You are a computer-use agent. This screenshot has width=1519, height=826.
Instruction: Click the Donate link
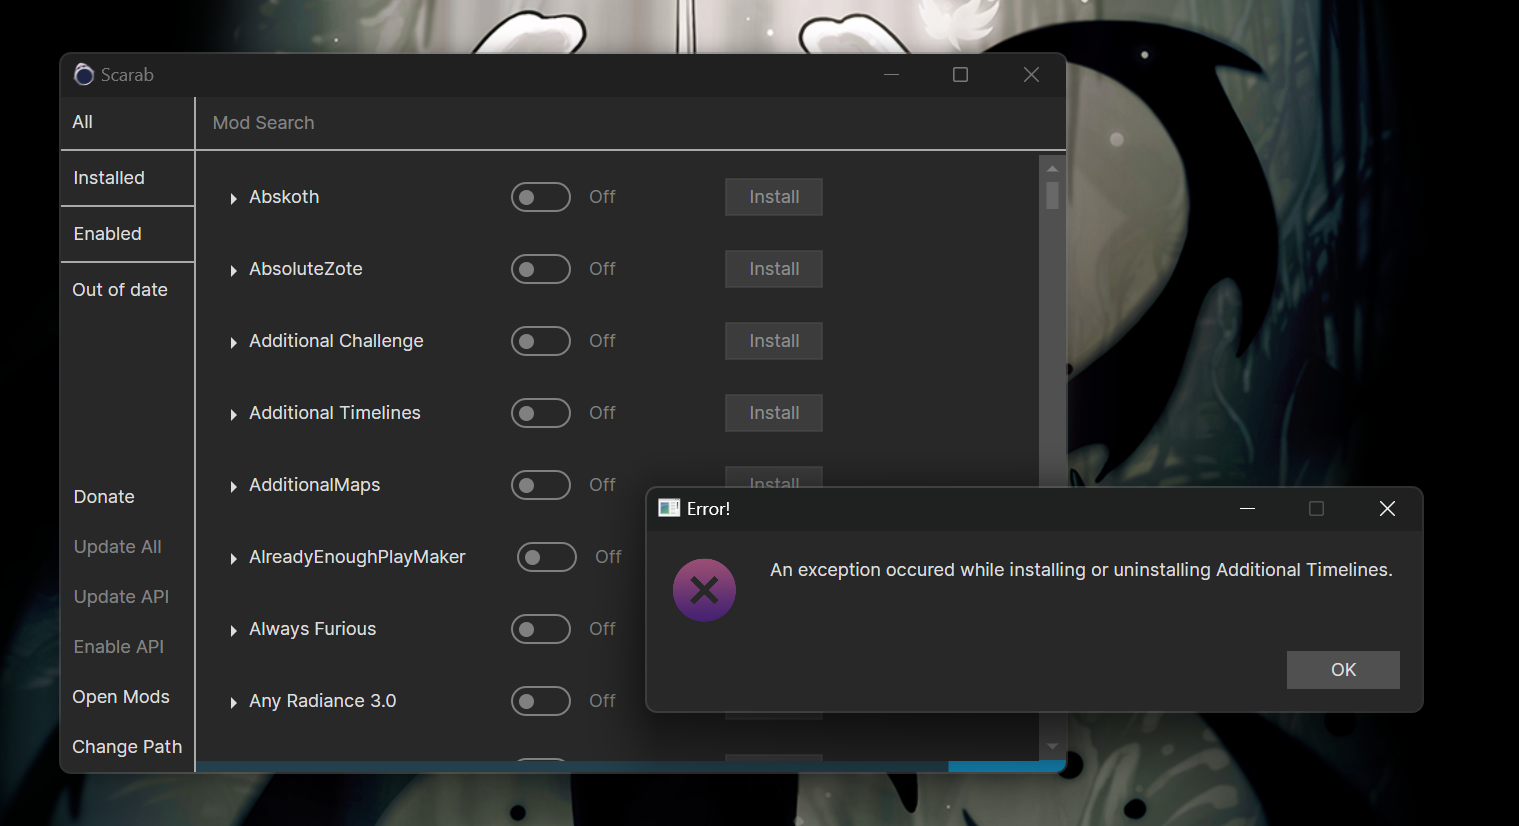pyautogui.click(x=103, y=496)
